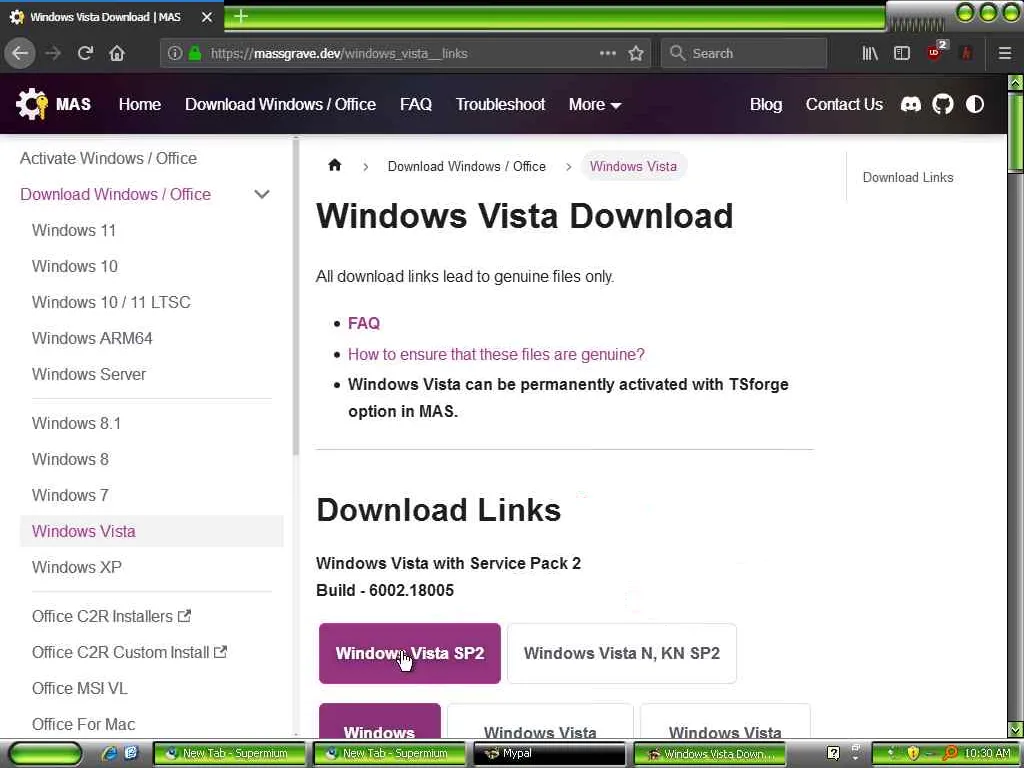Switch to first New Tab - Supermium taskbar button

(x=229, y=753)
